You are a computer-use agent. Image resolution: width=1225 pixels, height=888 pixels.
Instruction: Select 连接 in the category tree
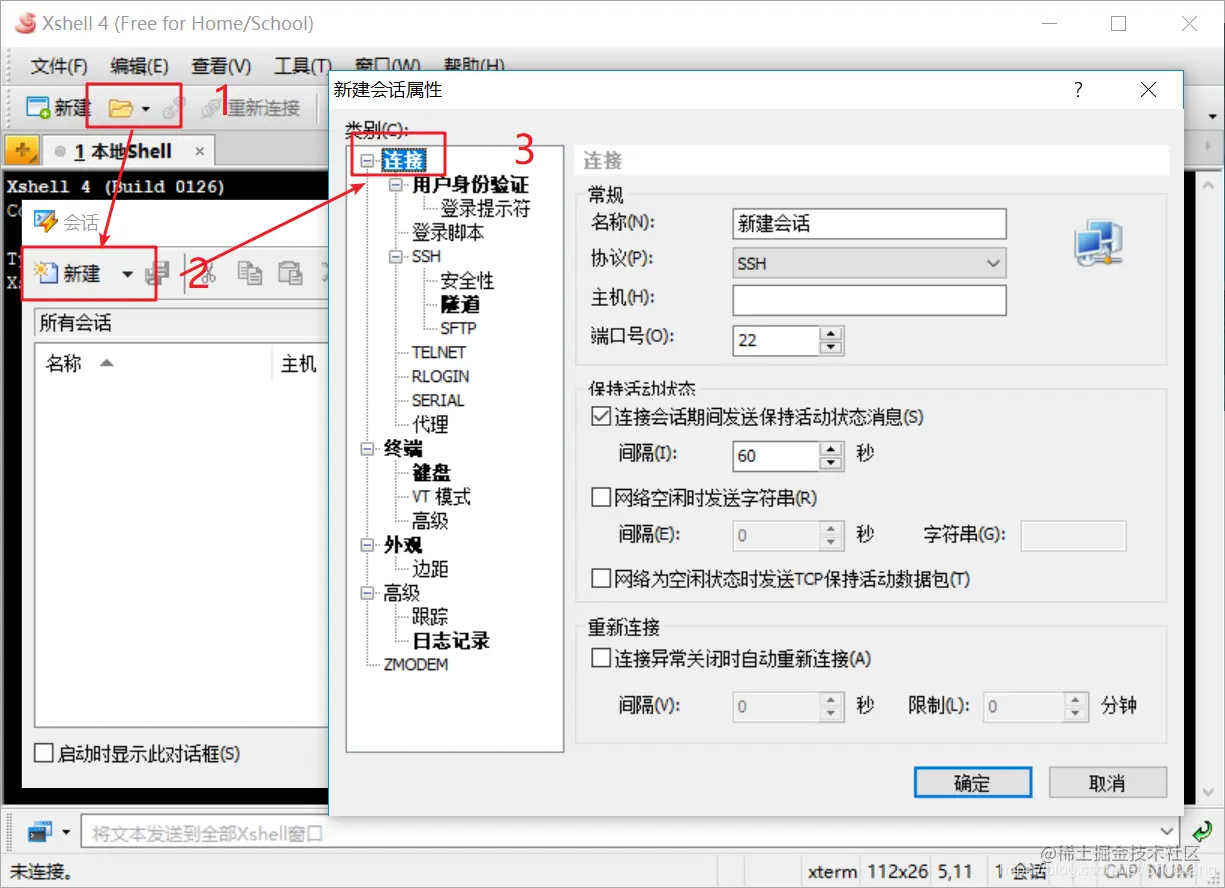(x=404, y=161)
